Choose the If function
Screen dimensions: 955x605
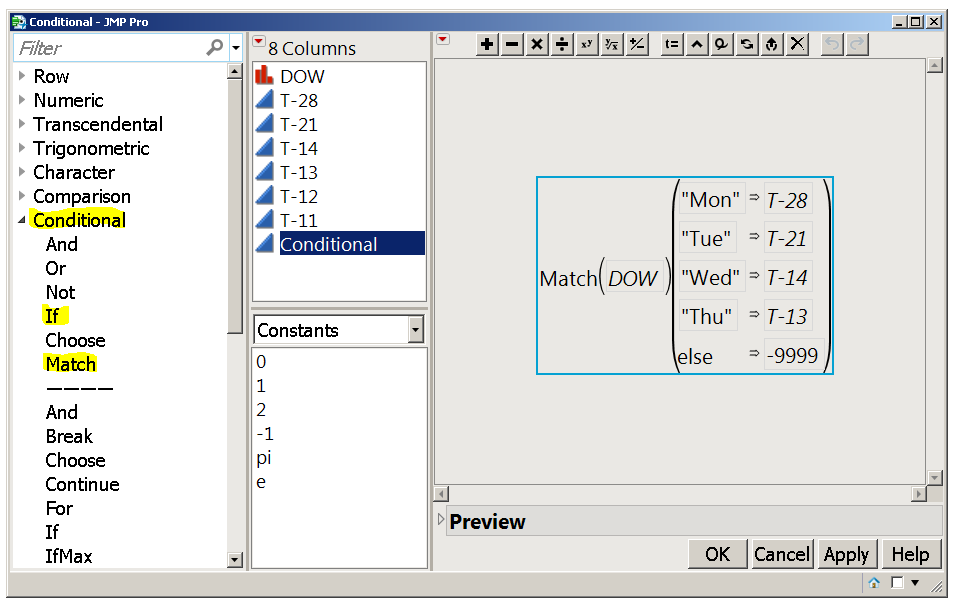point(55,316)
